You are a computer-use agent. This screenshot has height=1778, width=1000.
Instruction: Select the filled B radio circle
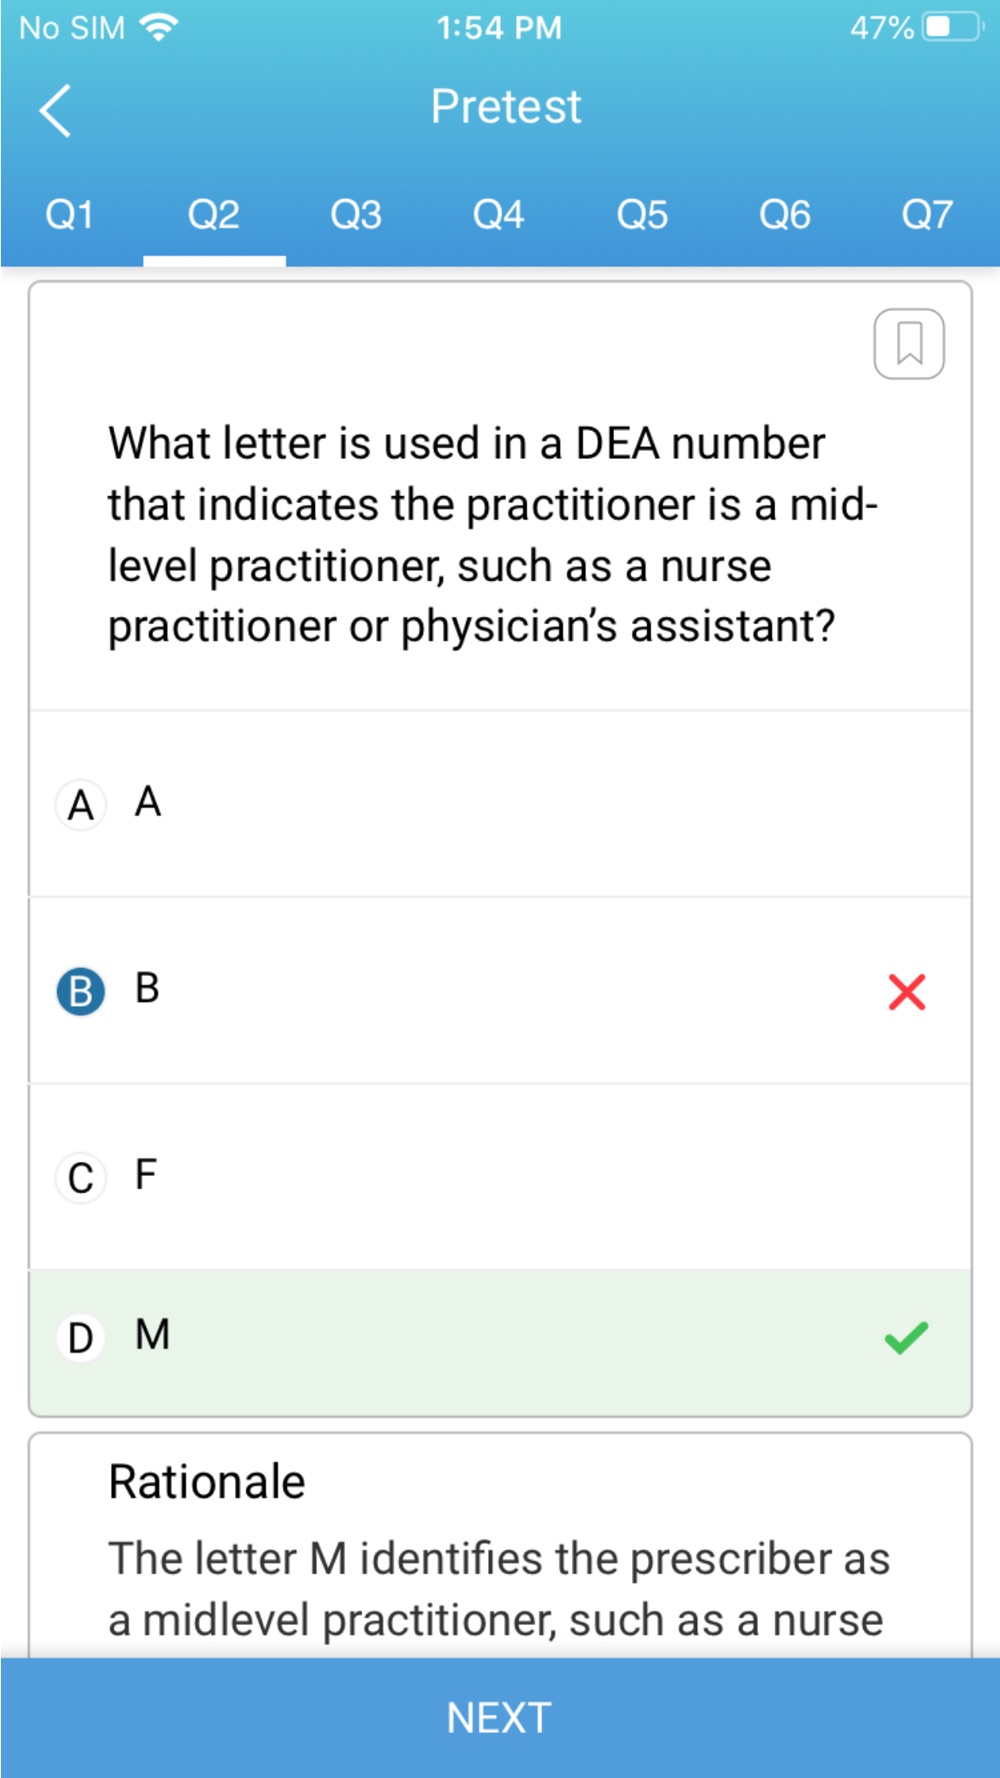pos(81,991)
